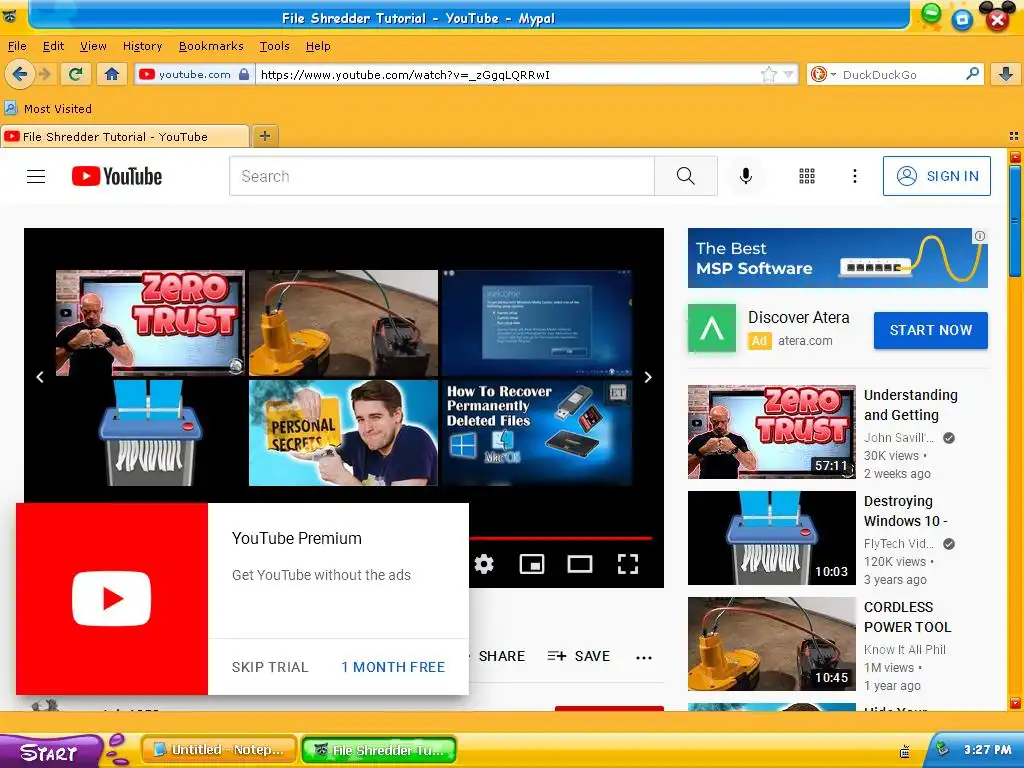Open the YouTube hamburger guide menu
The image size is (1024, 768).
(x=36, y=176)
